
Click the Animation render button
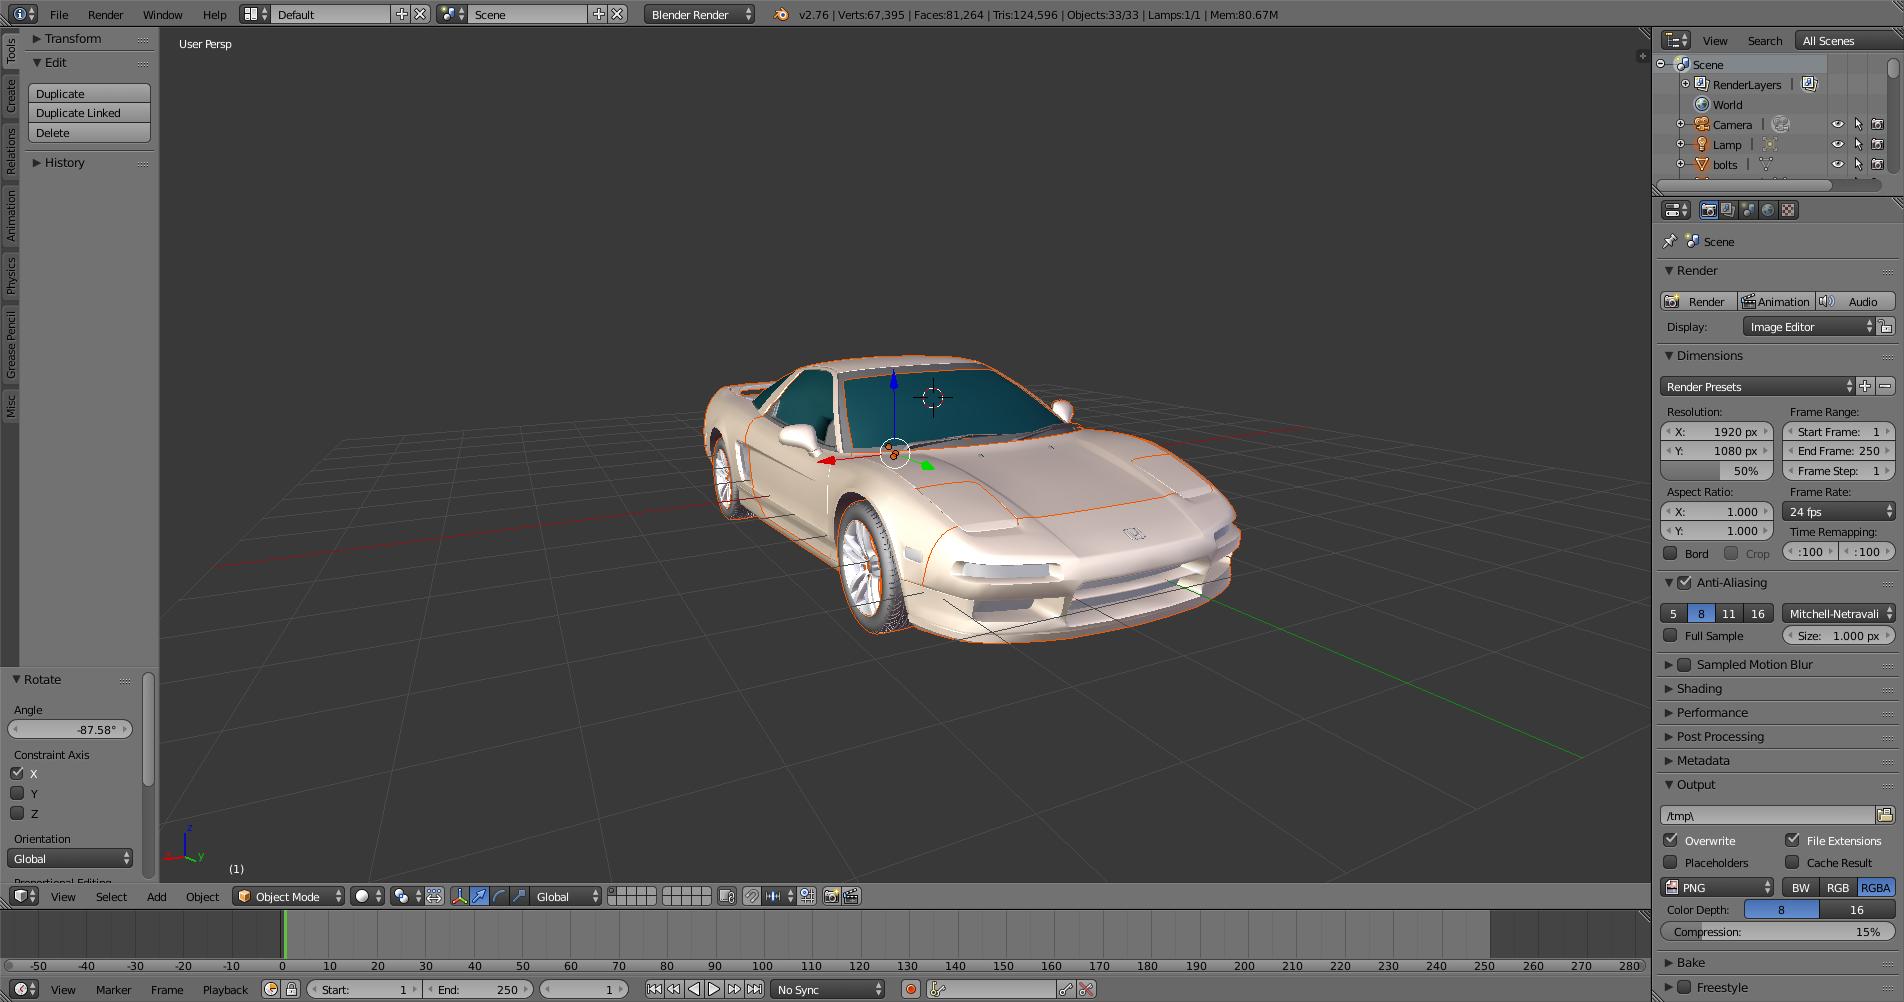1775,301
